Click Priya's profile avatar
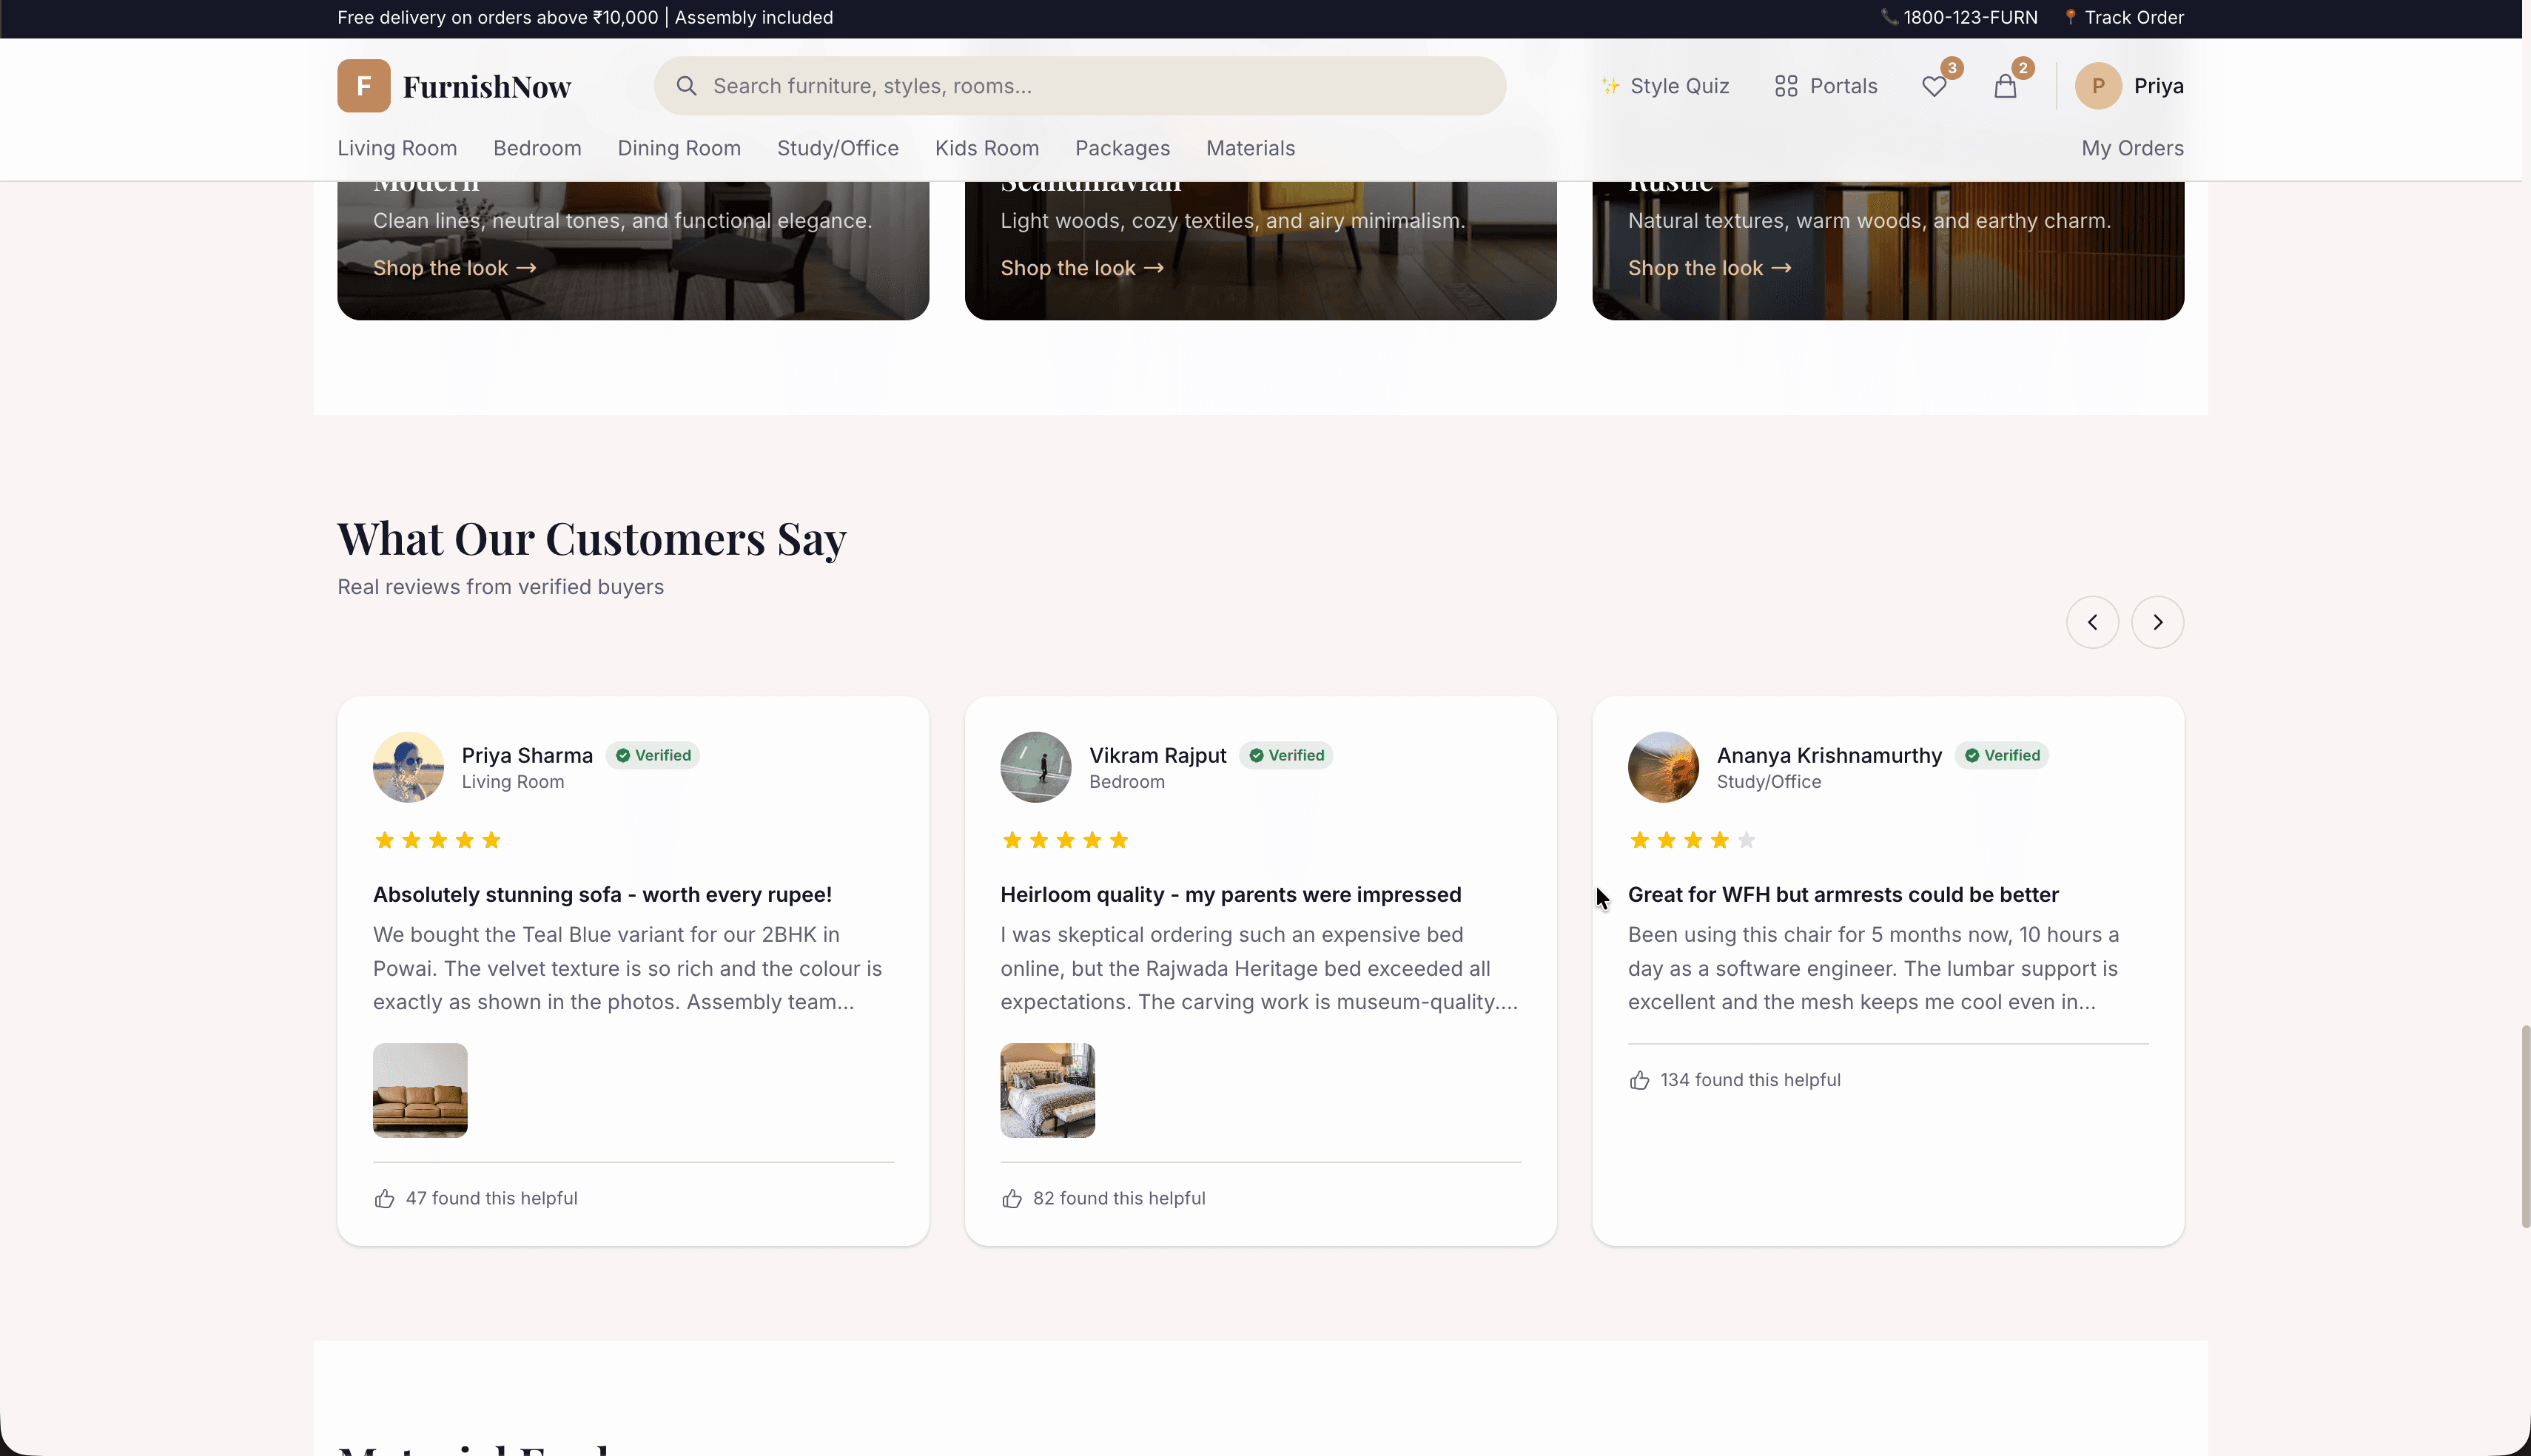2531x1456 pixels. click(x=2097, y=86)
